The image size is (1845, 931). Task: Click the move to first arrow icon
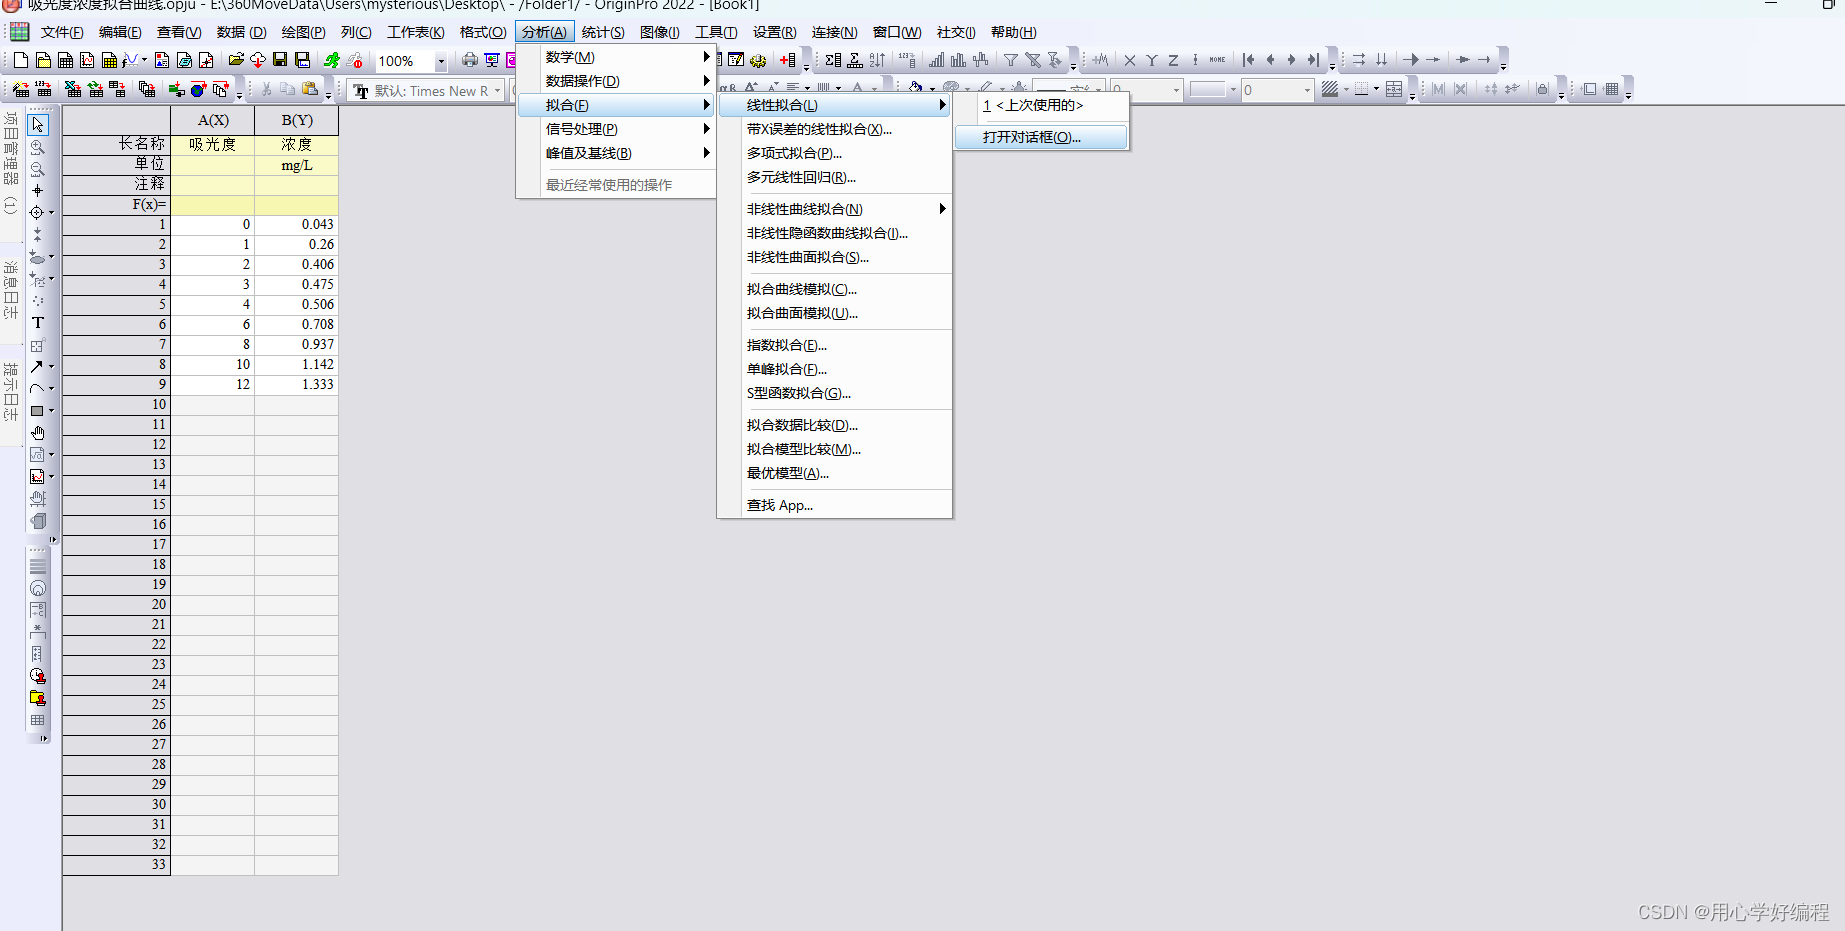pyautogui.click(x=1248, y=60)
